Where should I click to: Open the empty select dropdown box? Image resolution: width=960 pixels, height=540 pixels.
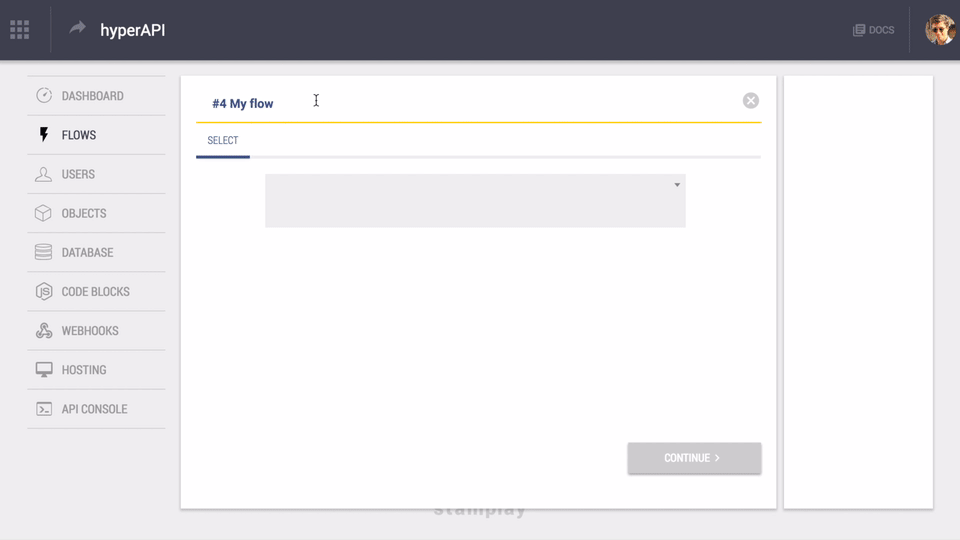(x=475, y=201)
